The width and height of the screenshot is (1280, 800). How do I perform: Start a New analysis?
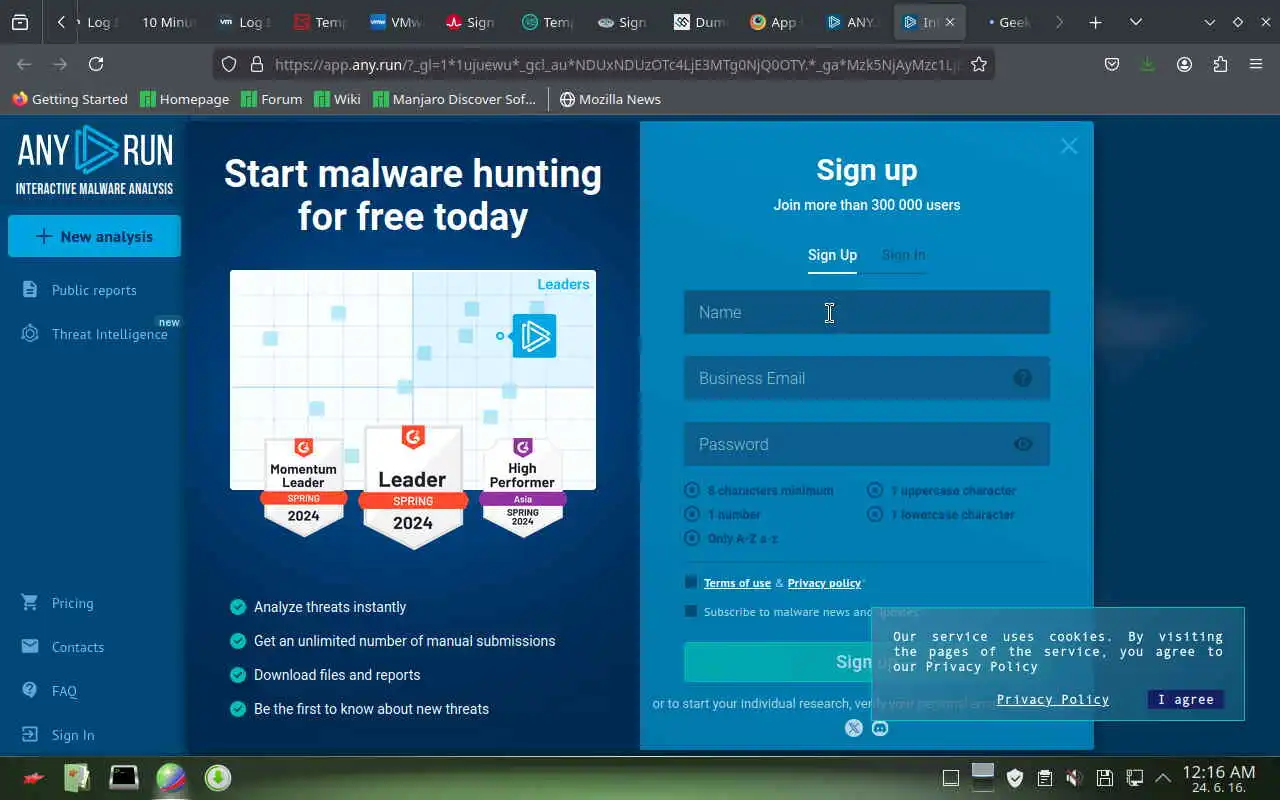[x=94, y=236]
